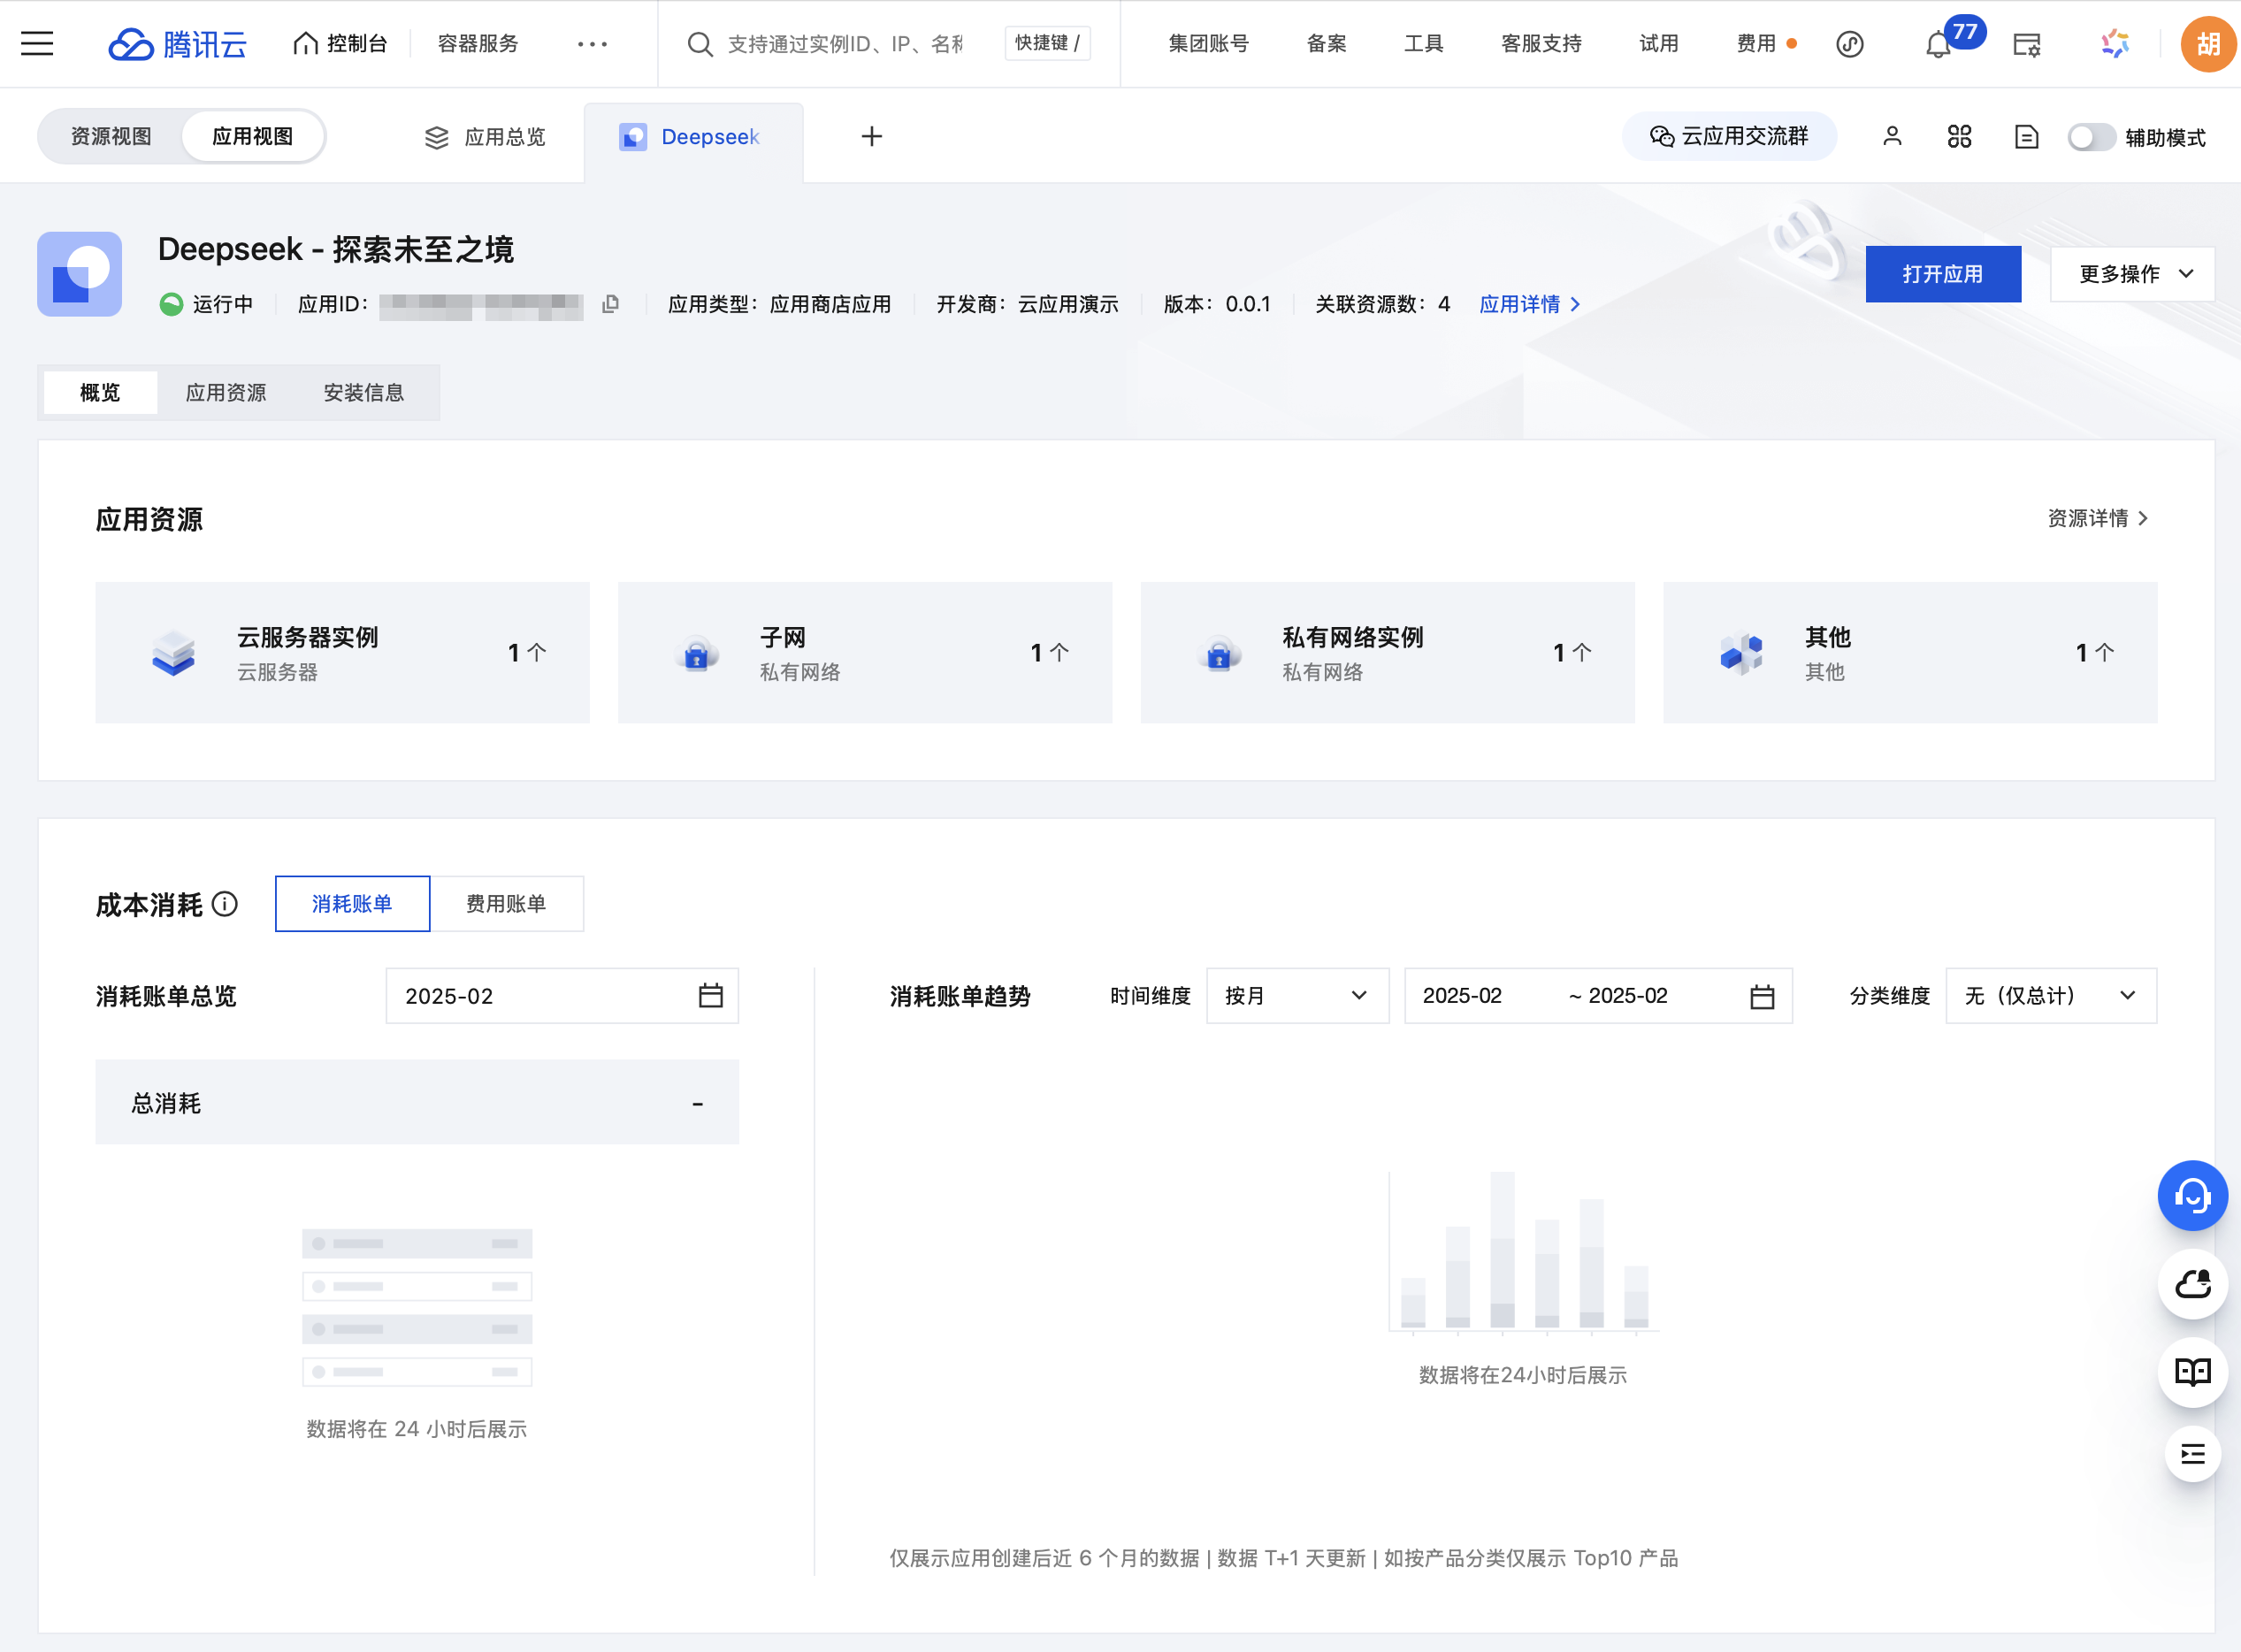Expand the 更多操作 dropdown
2241x1652 pixels.
[x=2132, y=274]
